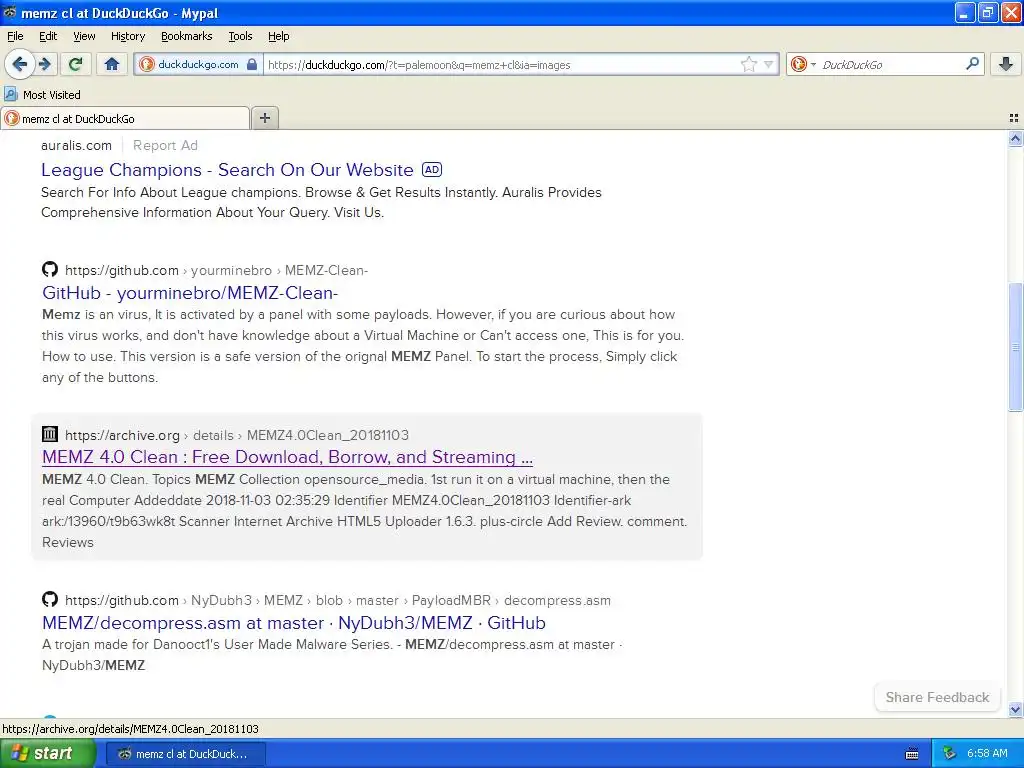The image size is (1024, 768).
Task: Open MEMZ/decompress.asm at master result
Action: tap(294, 622)
